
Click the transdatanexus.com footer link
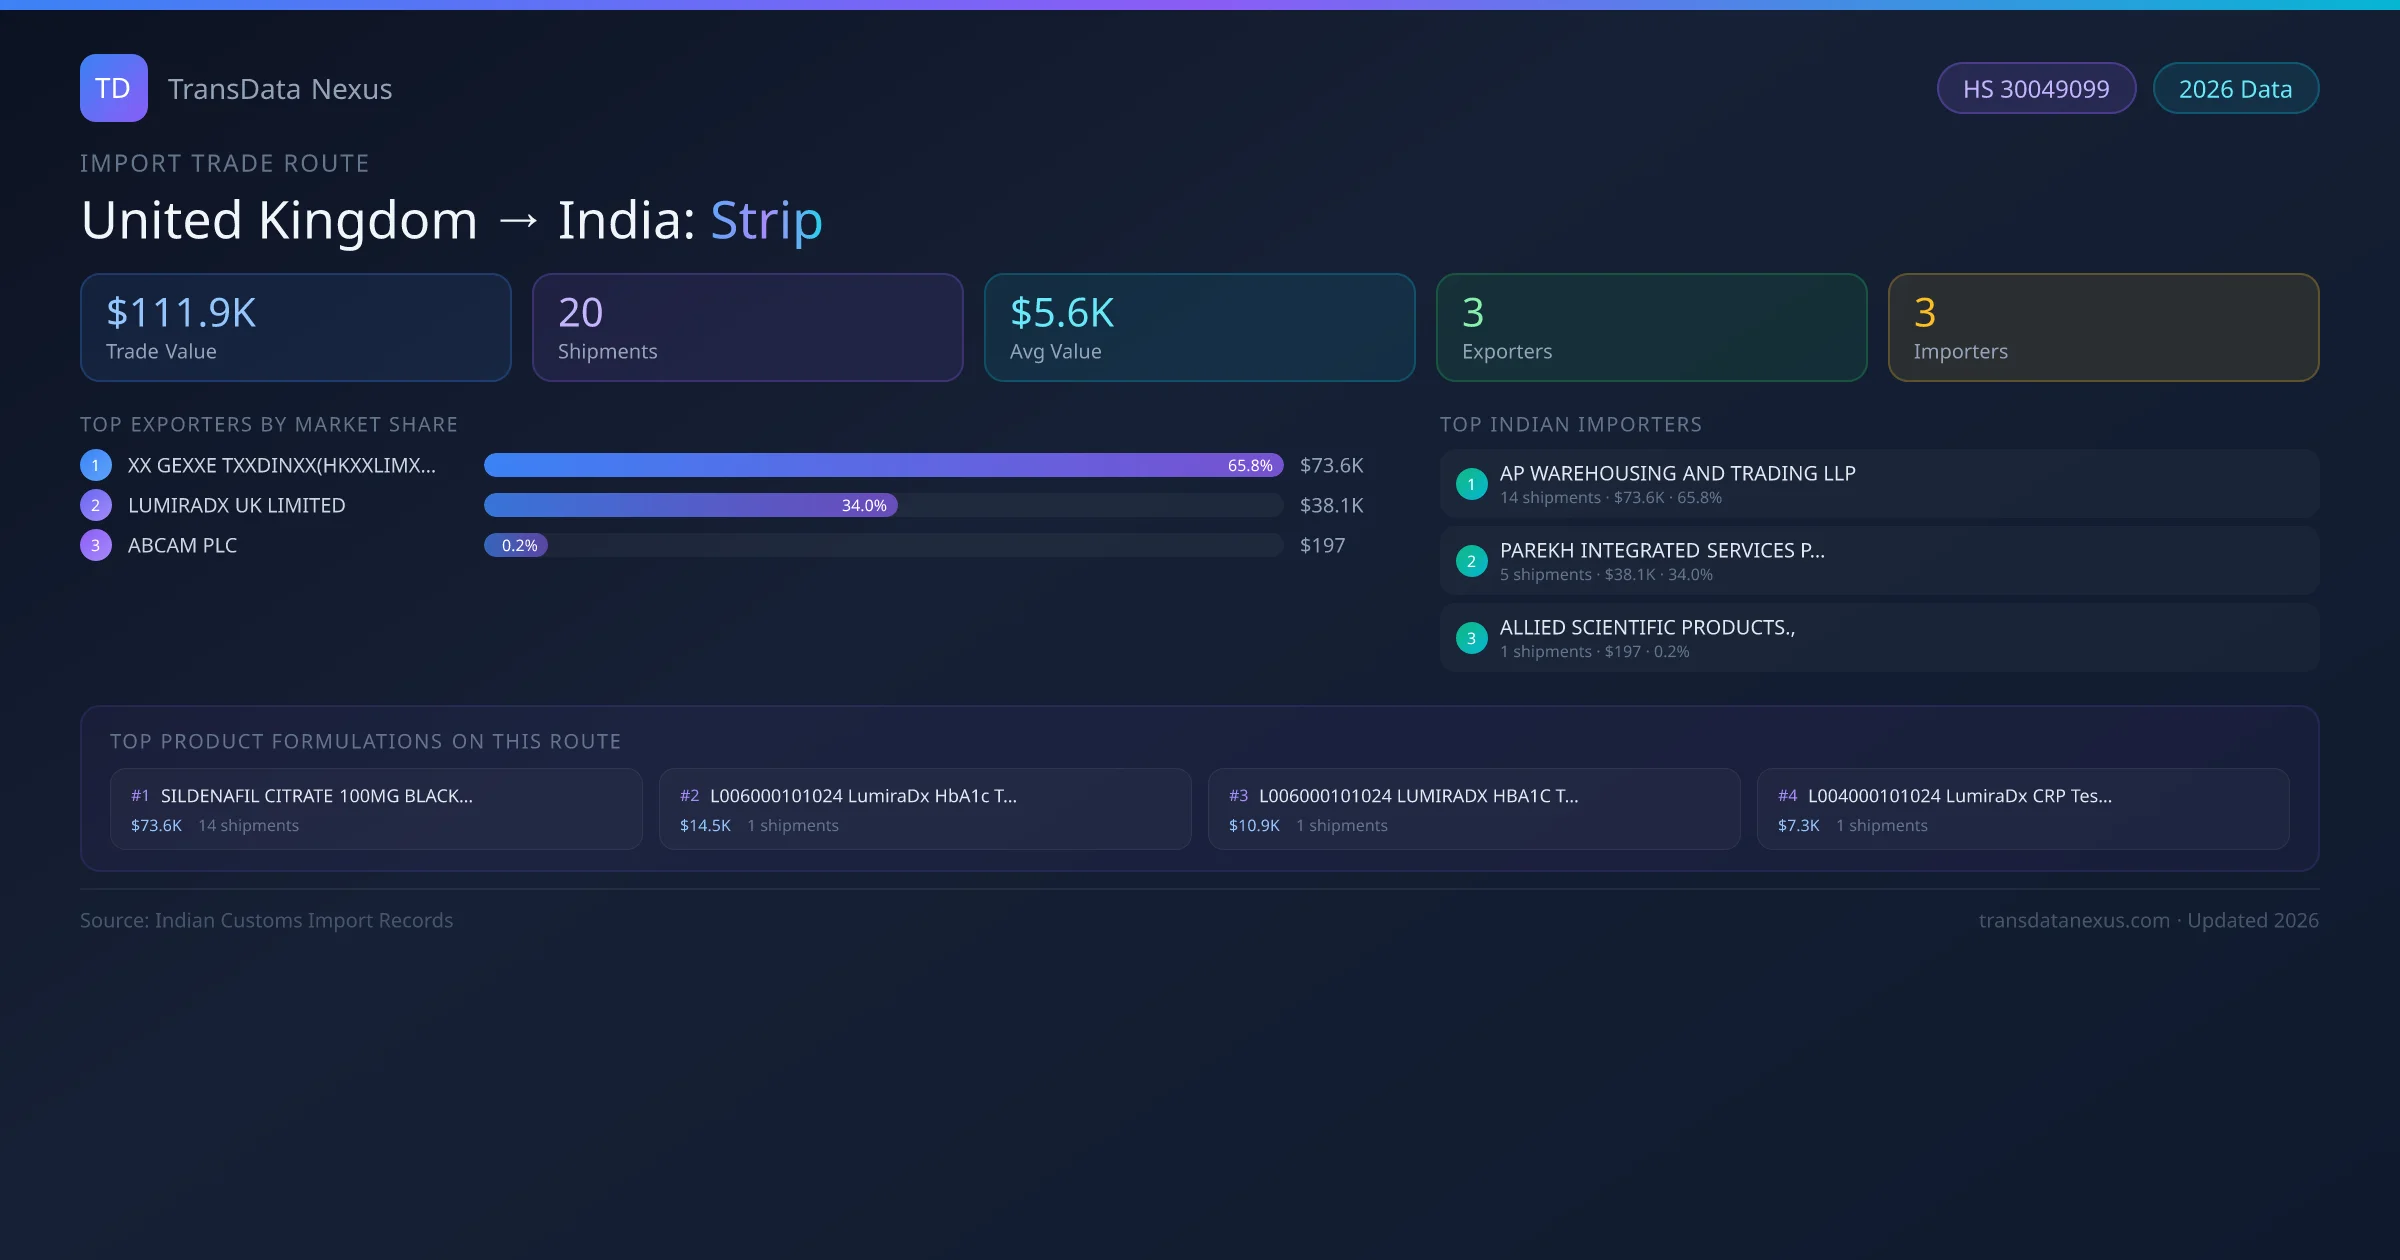pos(2073,920)
